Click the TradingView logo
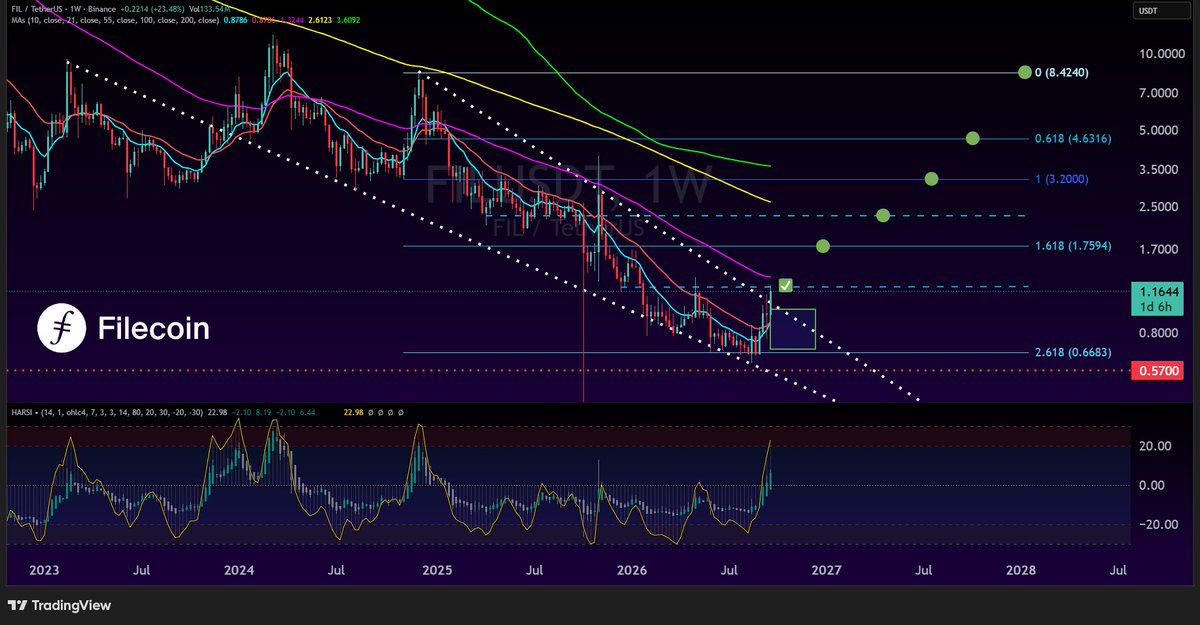Image resolution: width=1200 pixels, height=625 pixels. pyautogui.click(x=60, y=605)
